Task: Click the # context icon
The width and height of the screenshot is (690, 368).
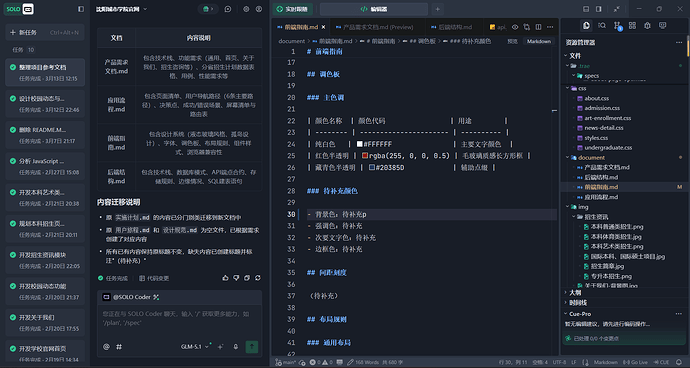Action: click(x=119, y=347)
